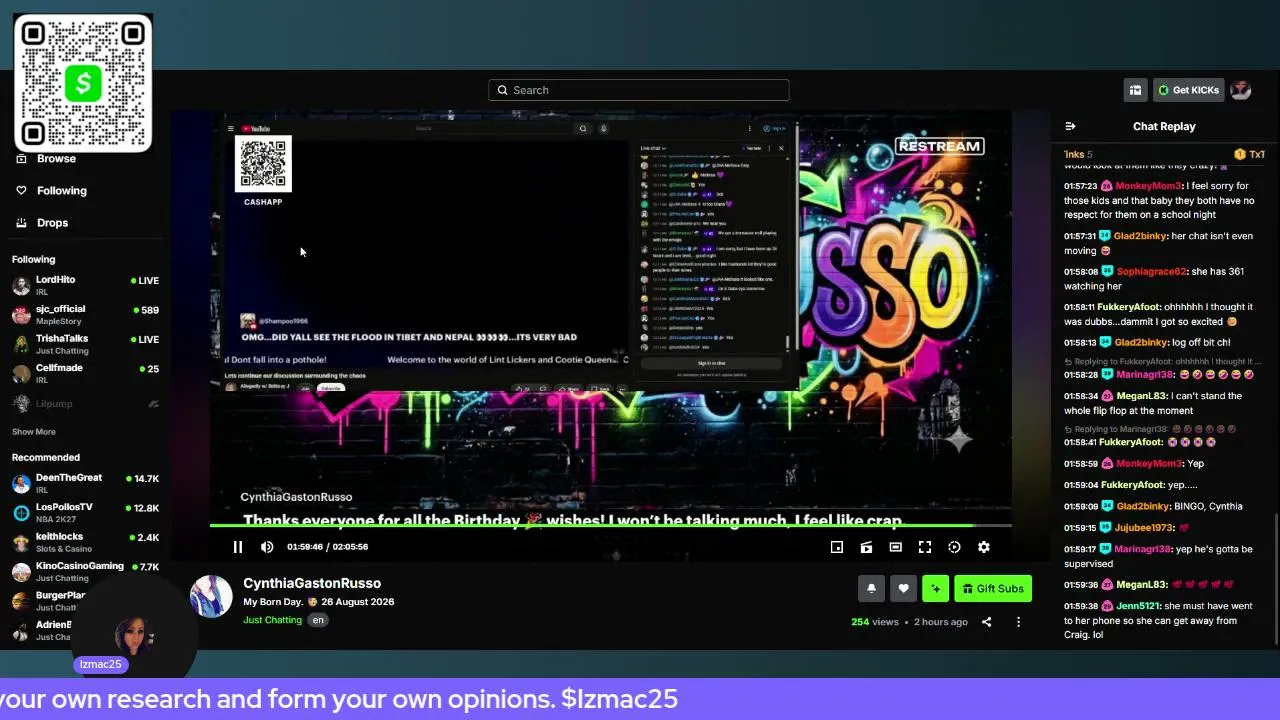
Task: Click the Following heart sidebar icon
Action: (x=21, y=190)
